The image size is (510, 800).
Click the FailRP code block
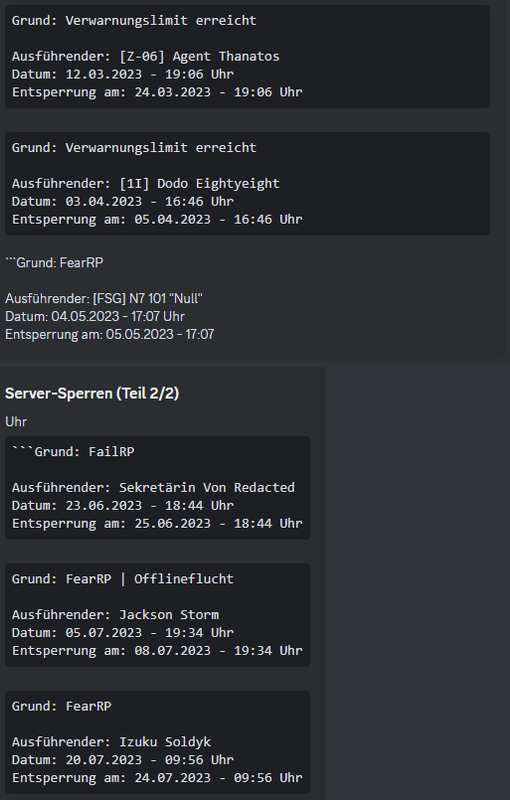[x=158, y=488]
